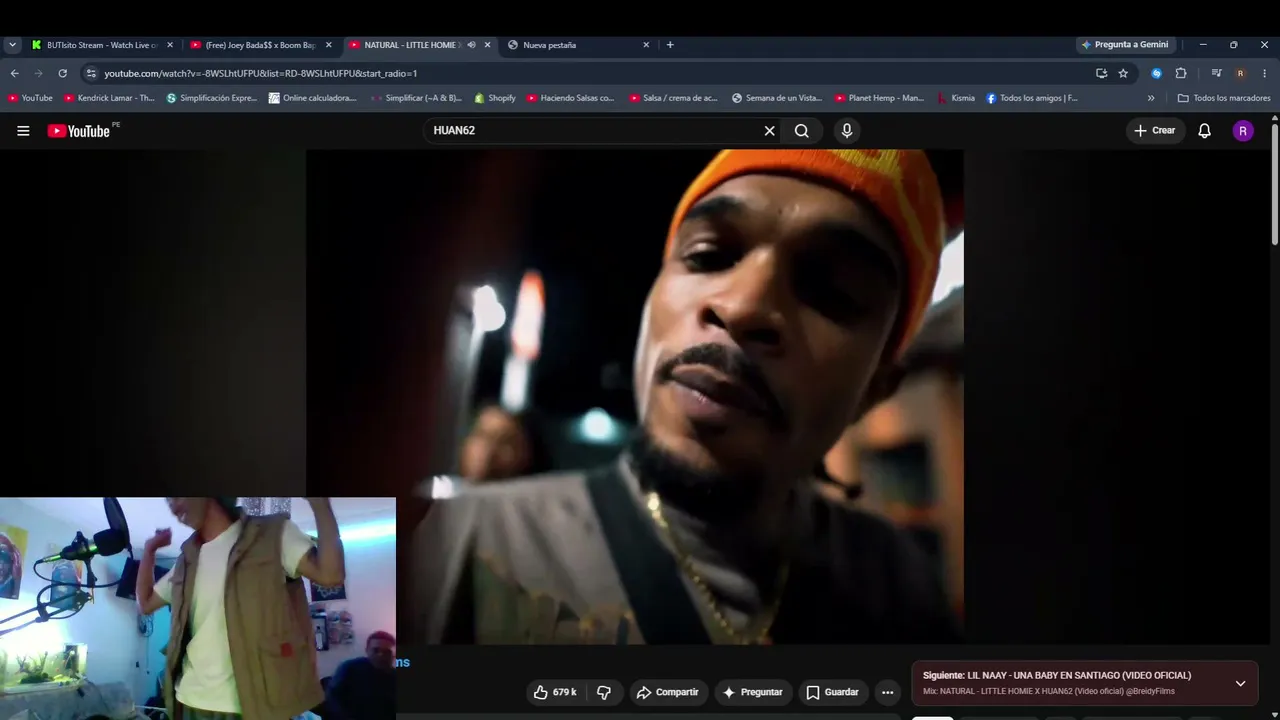Viewport: 1280px width, 720px height.
Task: Open the Shazam extension
Action: [x=1157, y=73]
